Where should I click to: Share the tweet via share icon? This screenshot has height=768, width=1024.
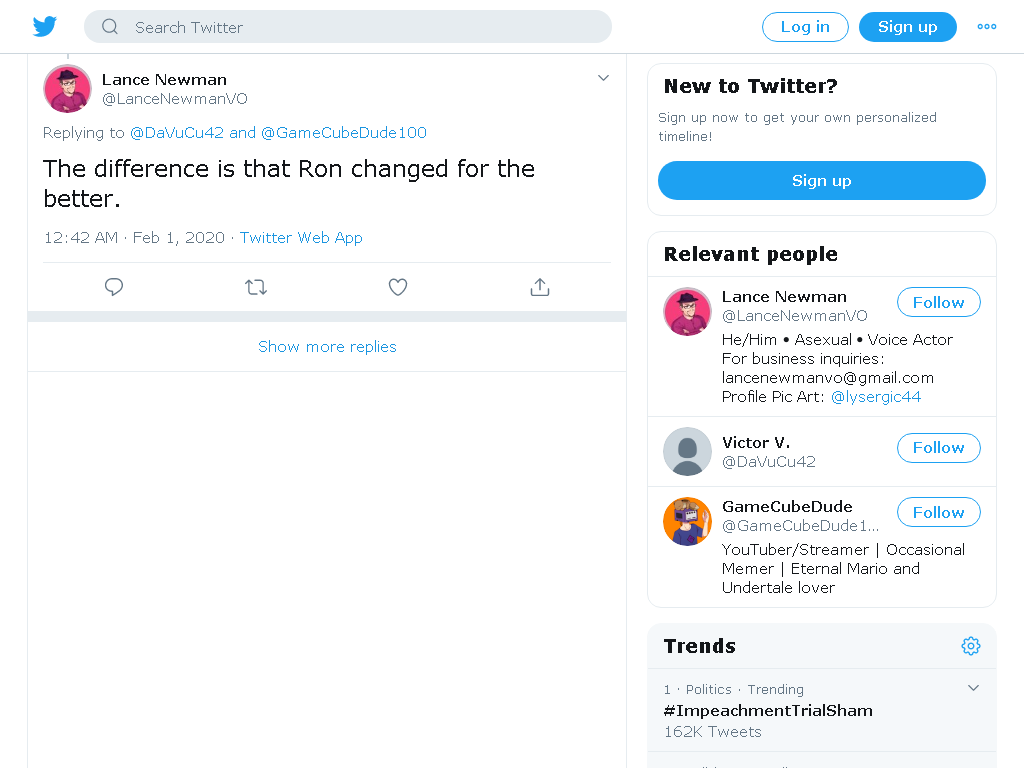click(x=539, y=287)
